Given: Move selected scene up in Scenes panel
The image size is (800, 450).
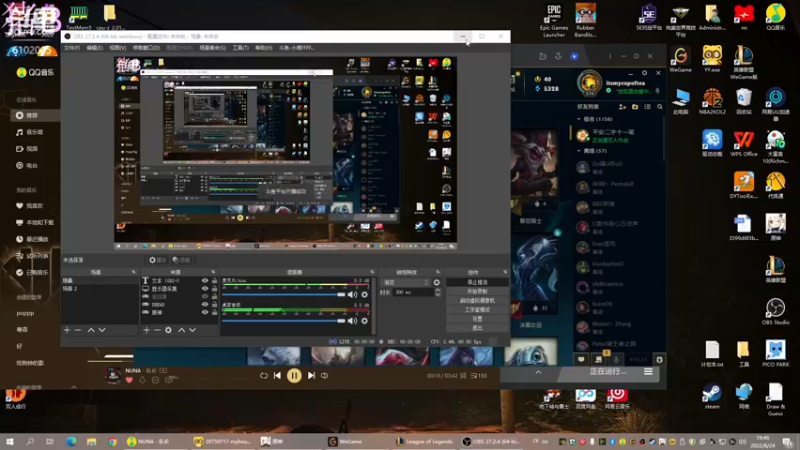Looking at the screenshot, I should pos(91,330).
